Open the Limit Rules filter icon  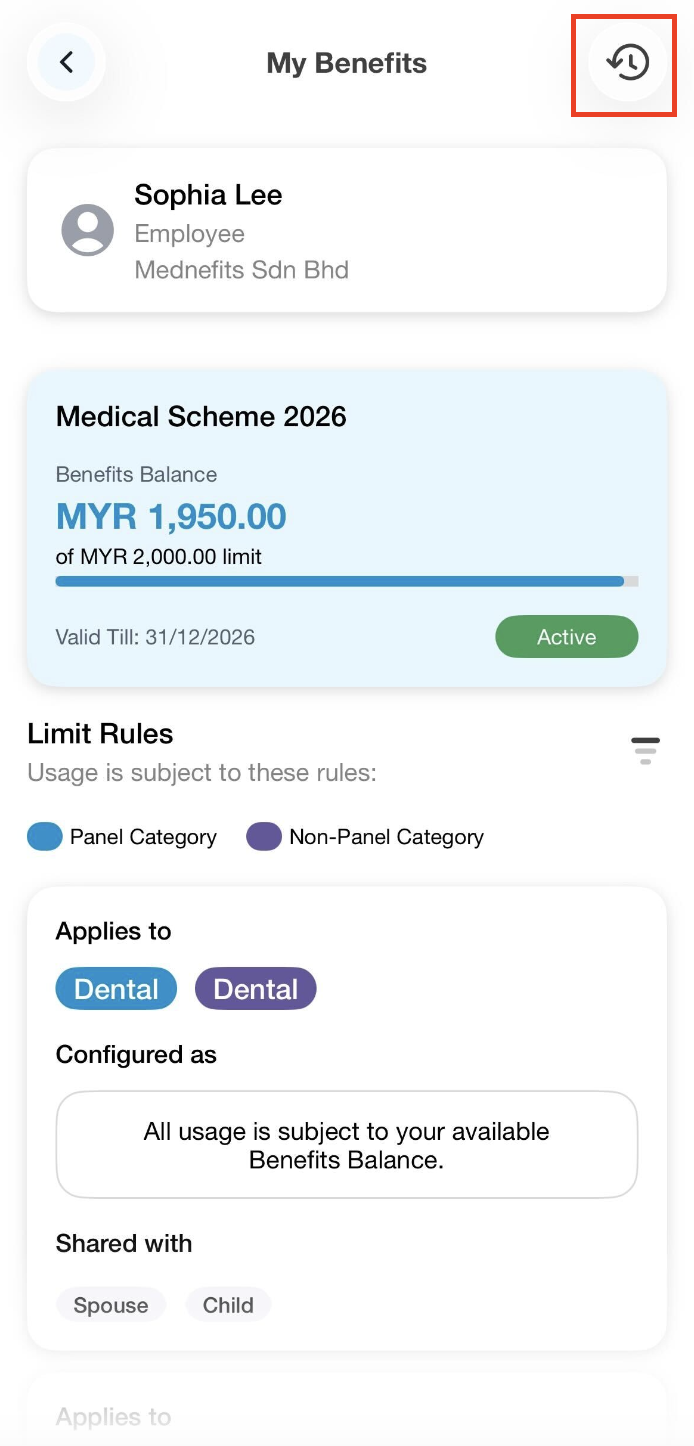pyautogui.click(x=645, y=750)
